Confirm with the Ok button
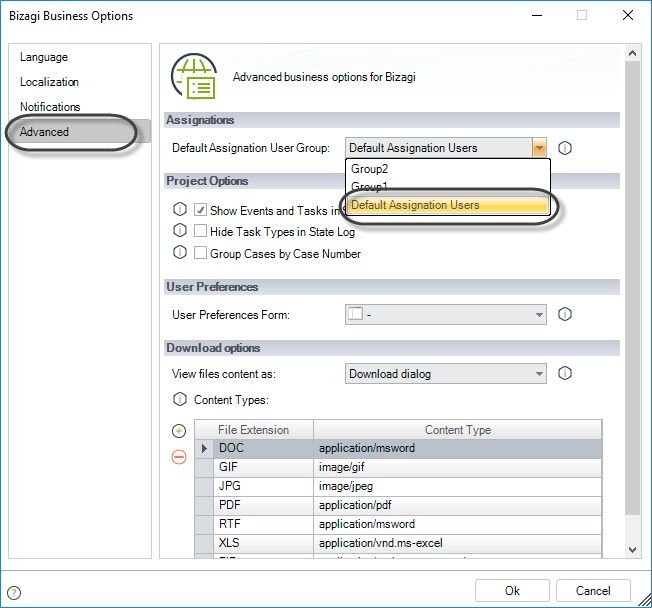 click(x=512, y=591)
